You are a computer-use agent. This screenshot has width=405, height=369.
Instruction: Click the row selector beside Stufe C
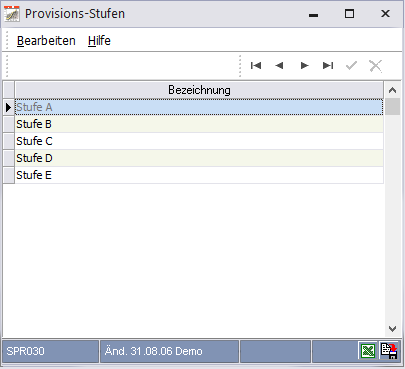(9, 141)
